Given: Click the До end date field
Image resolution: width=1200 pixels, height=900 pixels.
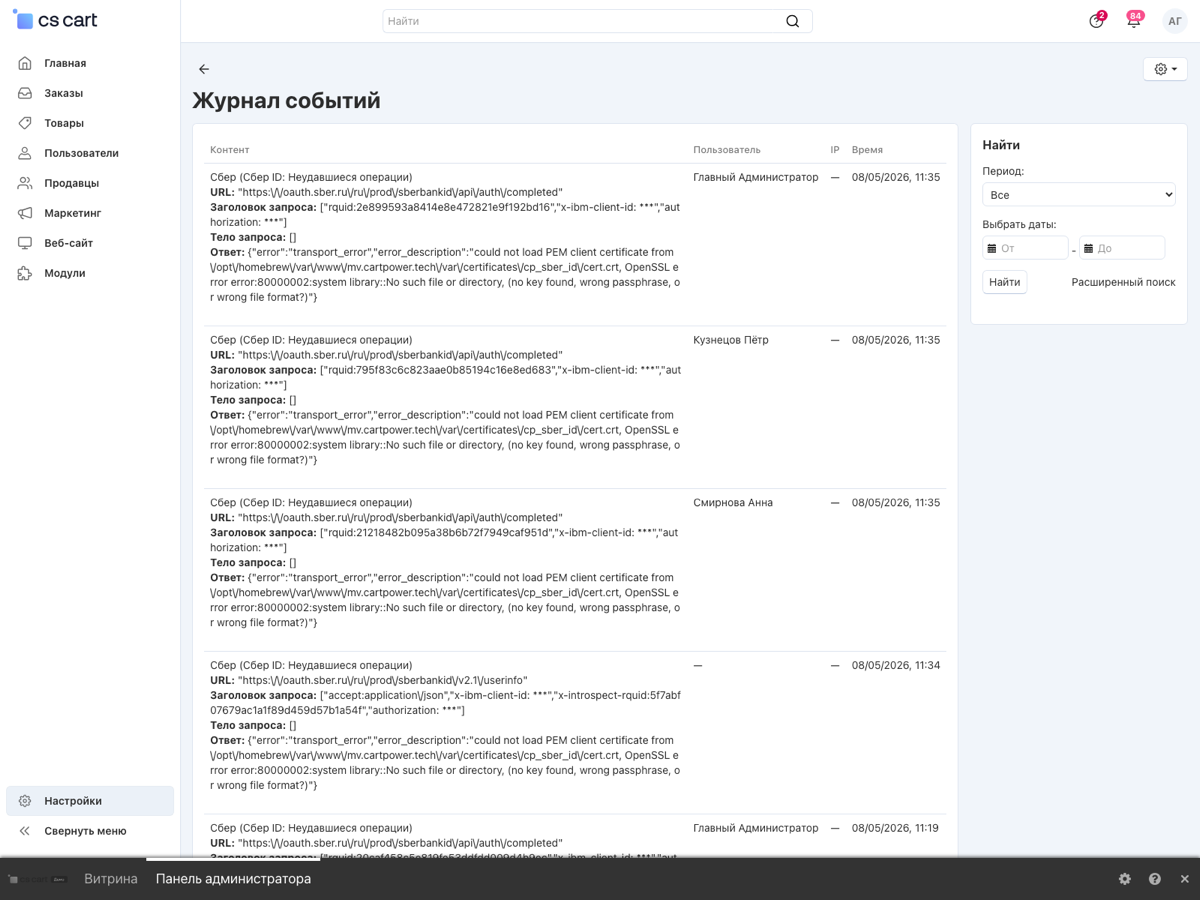Looking at the screenshot, I should 1122,248.
